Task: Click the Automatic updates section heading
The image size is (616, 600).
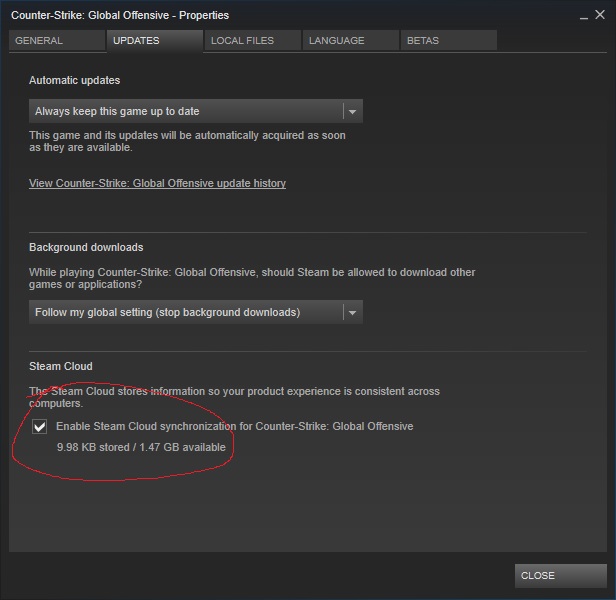Action: pos(75,80)
